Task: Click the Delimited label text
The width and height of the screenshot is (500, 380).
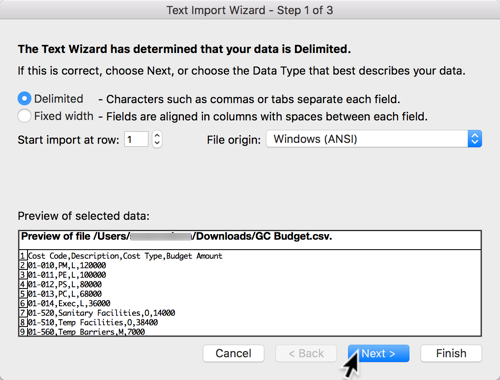Action: coord(59,99)
